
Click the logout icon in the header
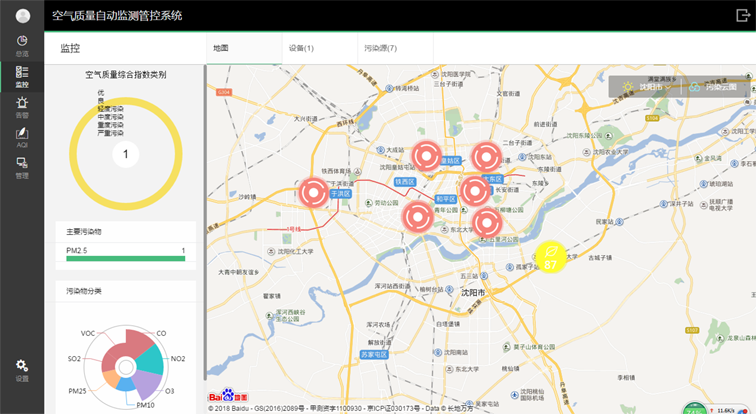click(743, 15)
